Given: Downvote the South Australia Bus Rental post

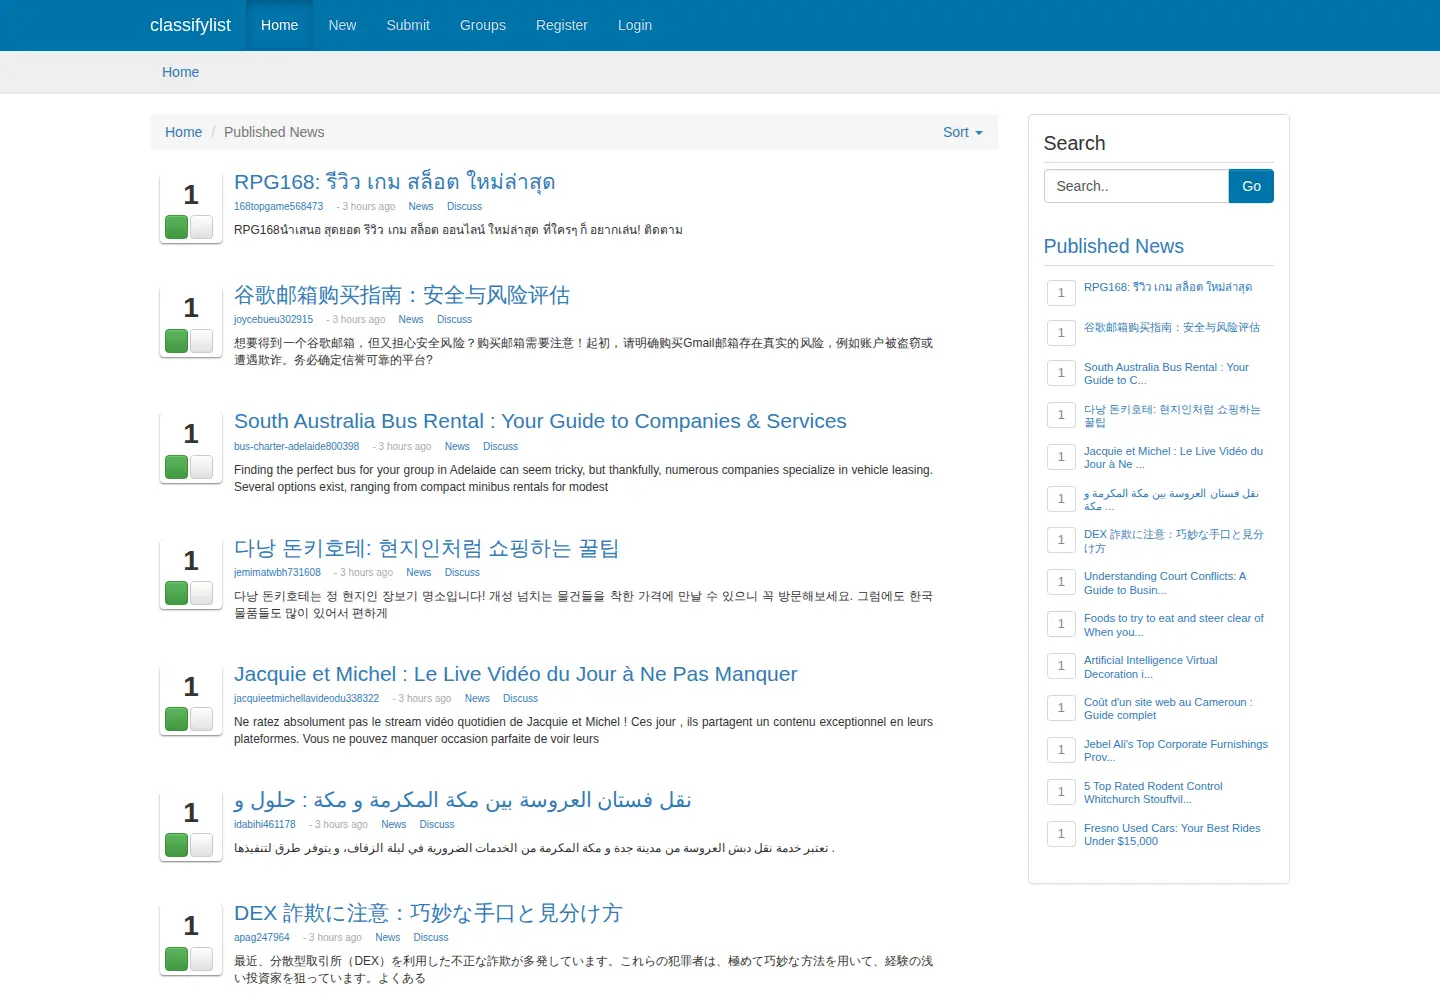Looking at the screenshot, I should click(202, 467).
